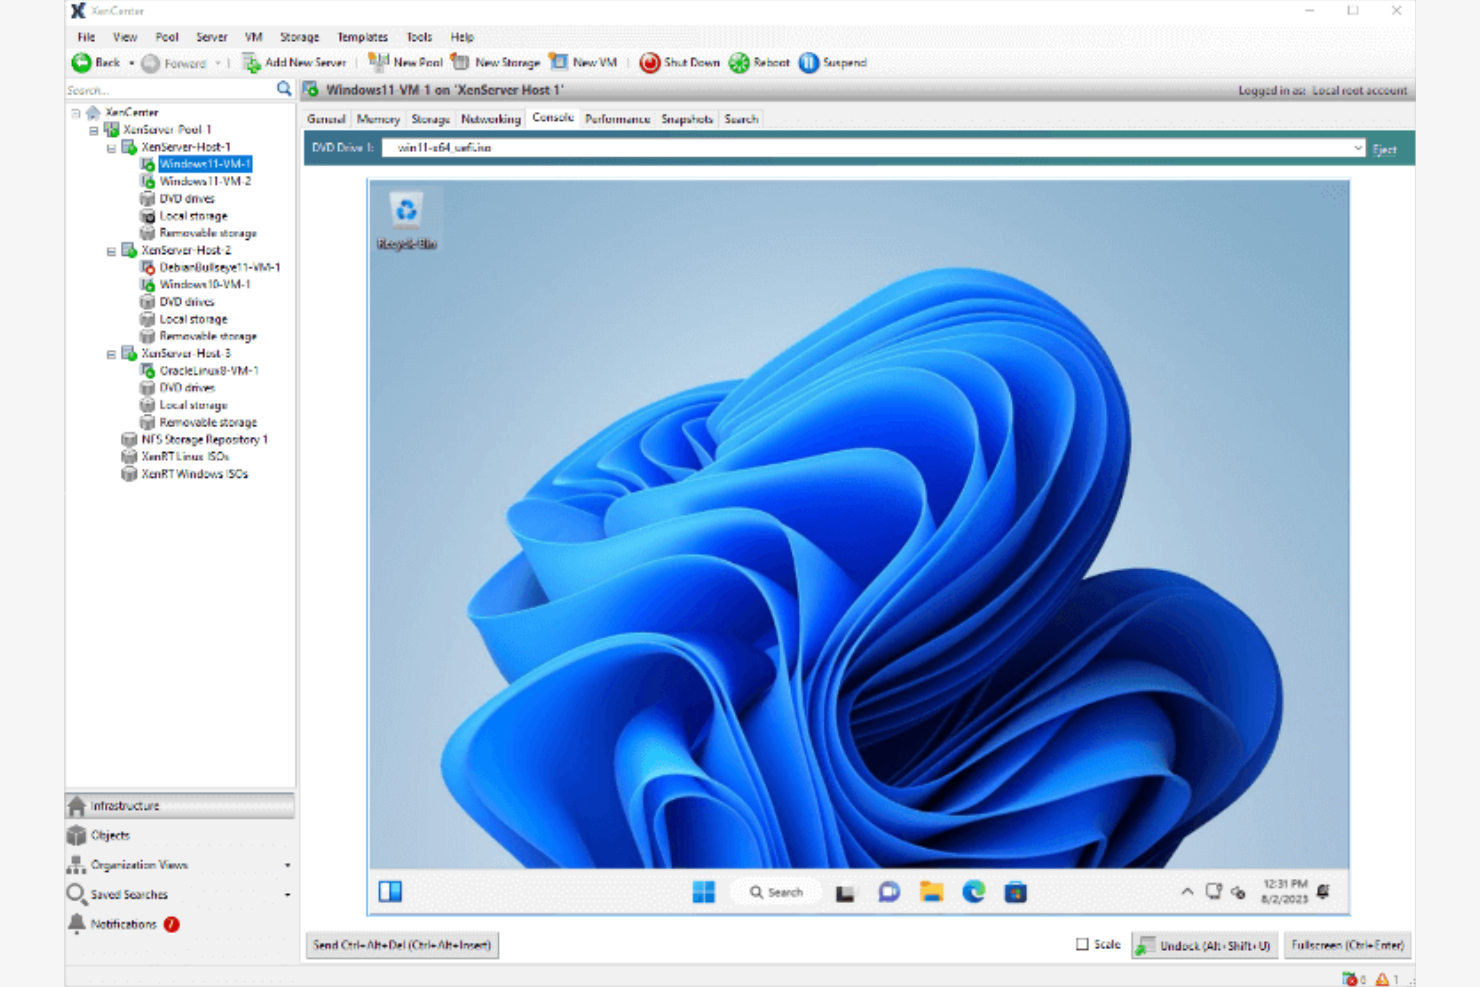
Task: Switch to the Snapshots tab
Action: coord(687,119)
